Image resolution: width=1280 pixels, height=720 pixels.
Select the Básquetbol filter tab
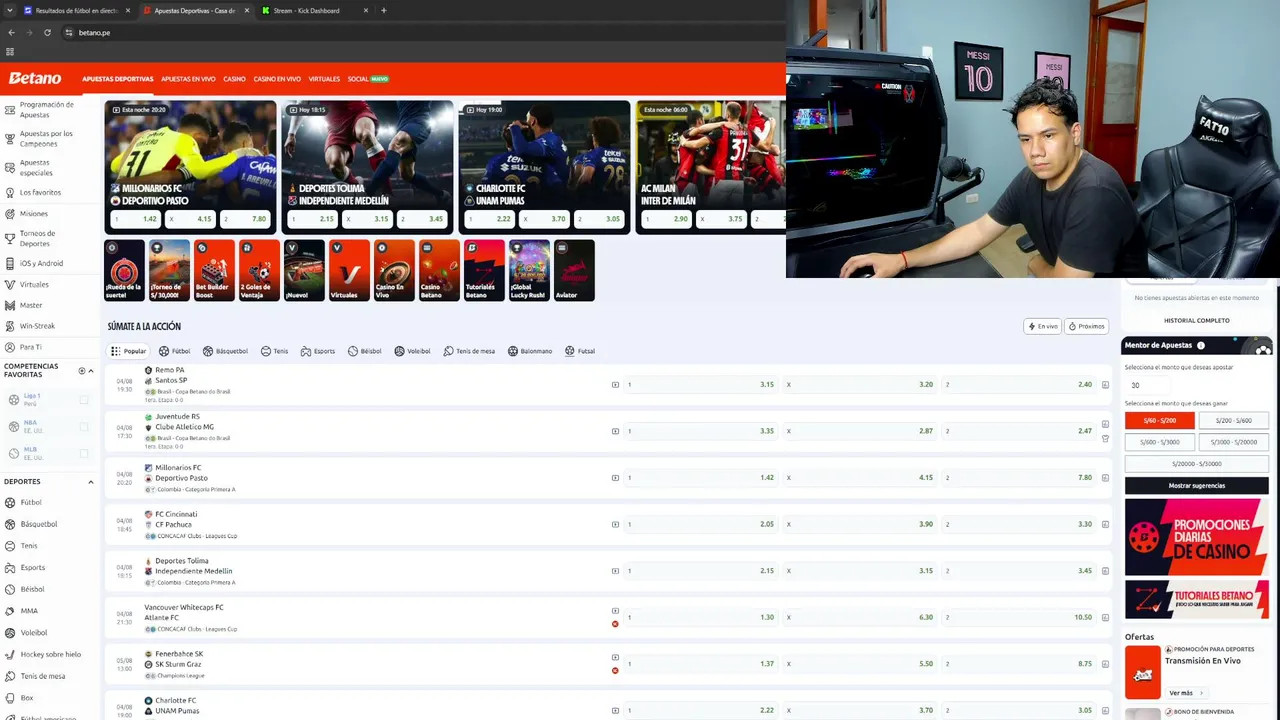225,351
